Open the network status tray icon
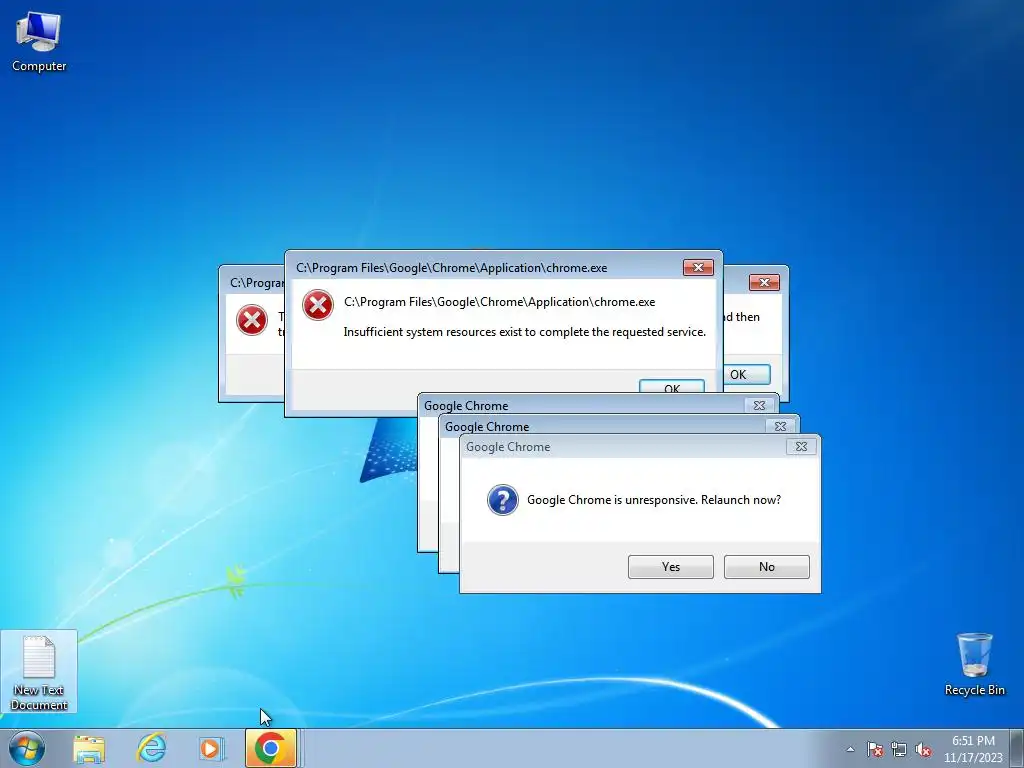 (899, 749)
